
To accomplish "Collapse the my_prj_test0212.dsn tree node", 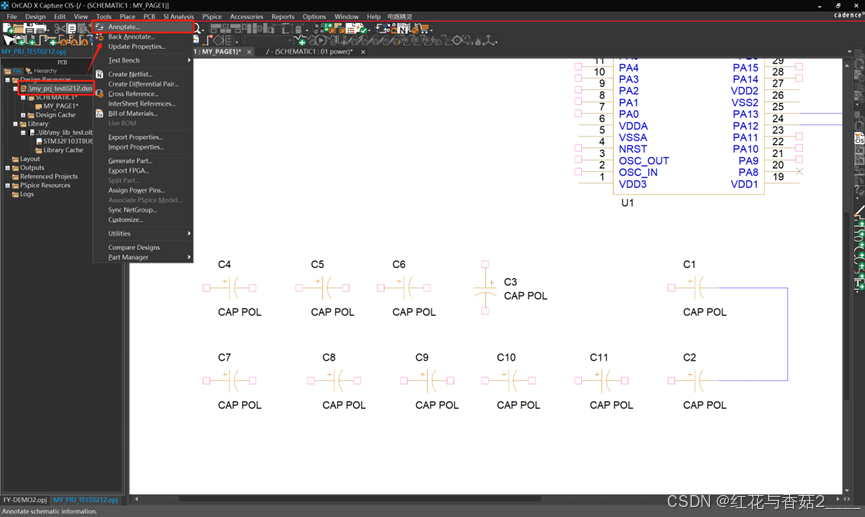I will (15, 88).
